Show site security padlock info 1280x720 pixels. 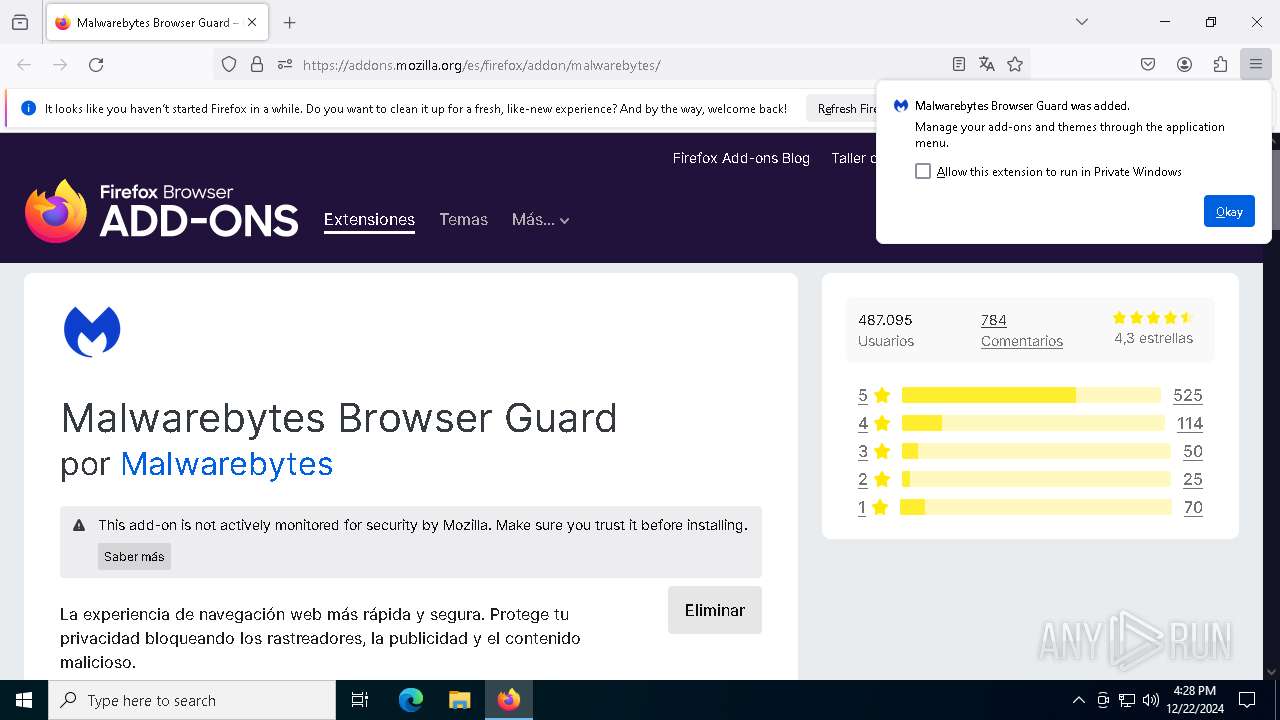(257, 64)
